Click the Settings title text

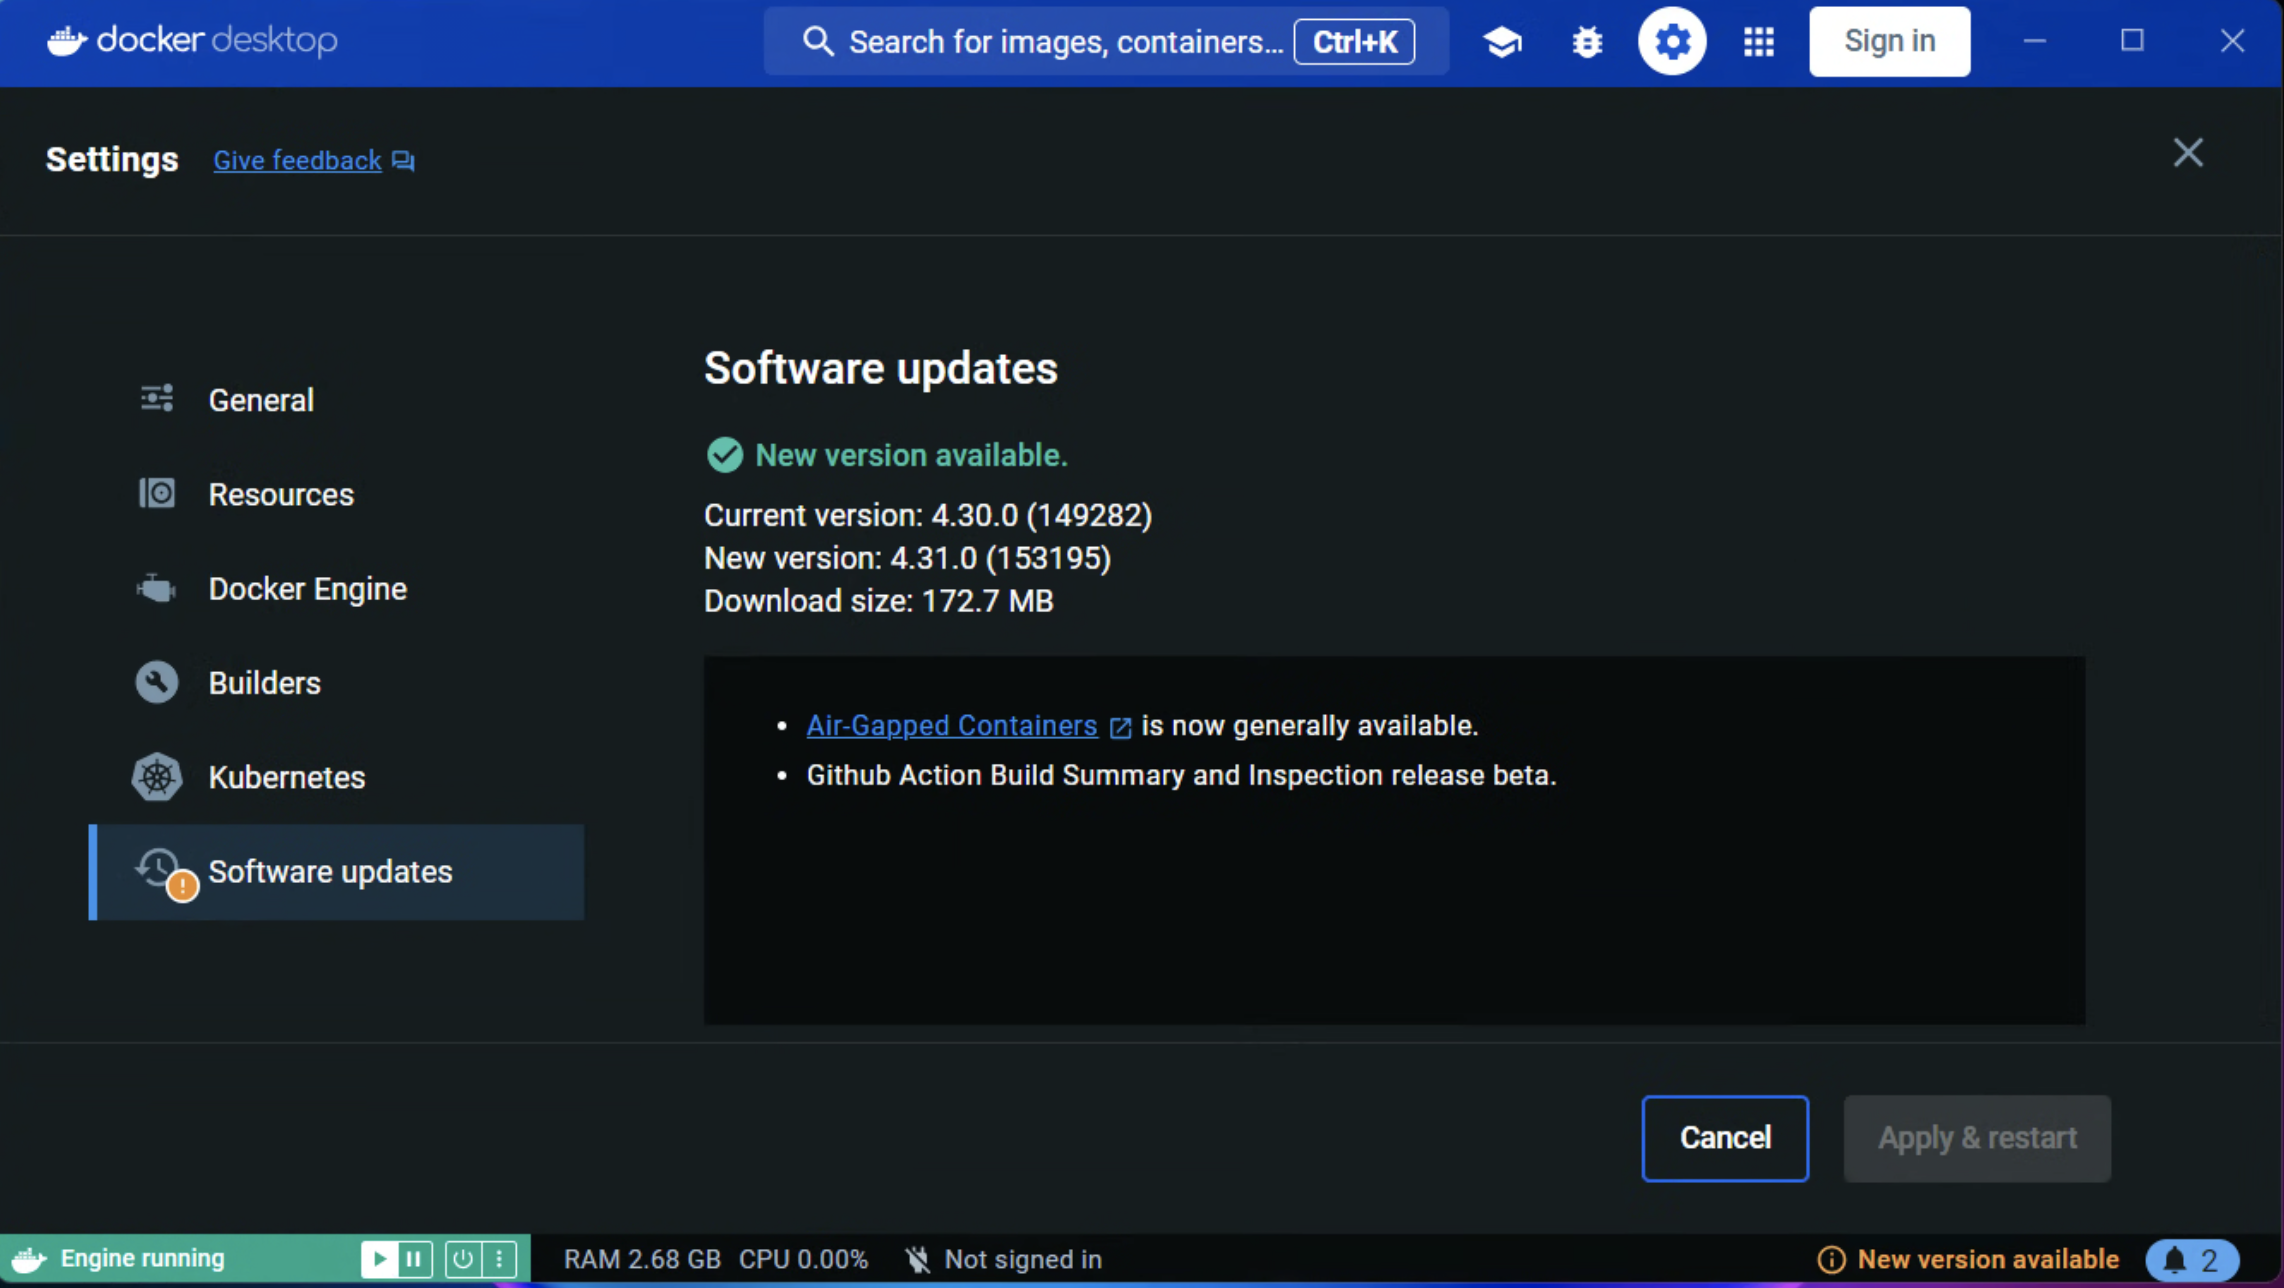tap(112, 160)
